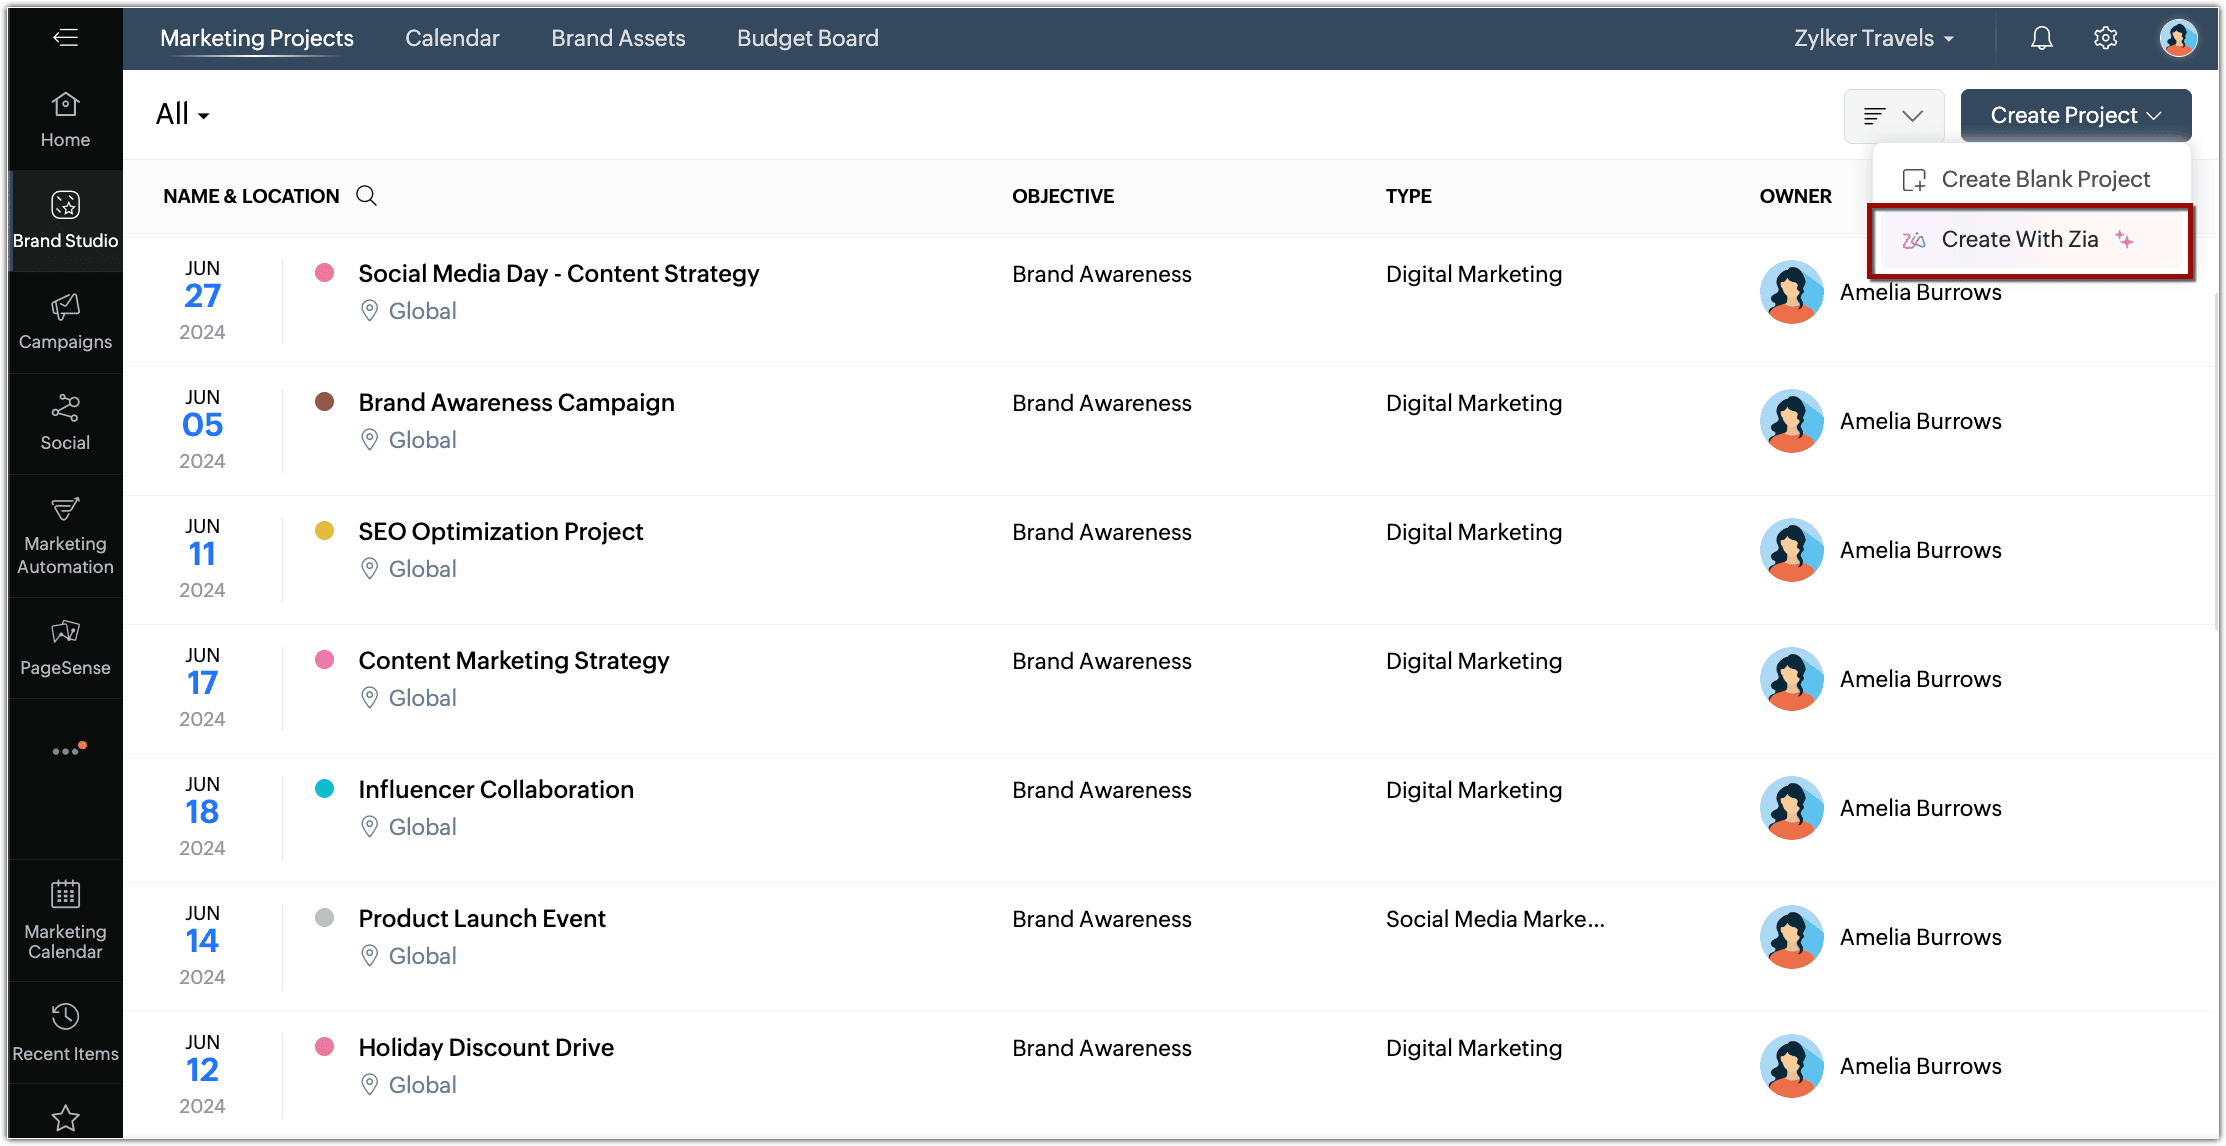
Task: Open the sort options dropdown
Action: 1893,116
